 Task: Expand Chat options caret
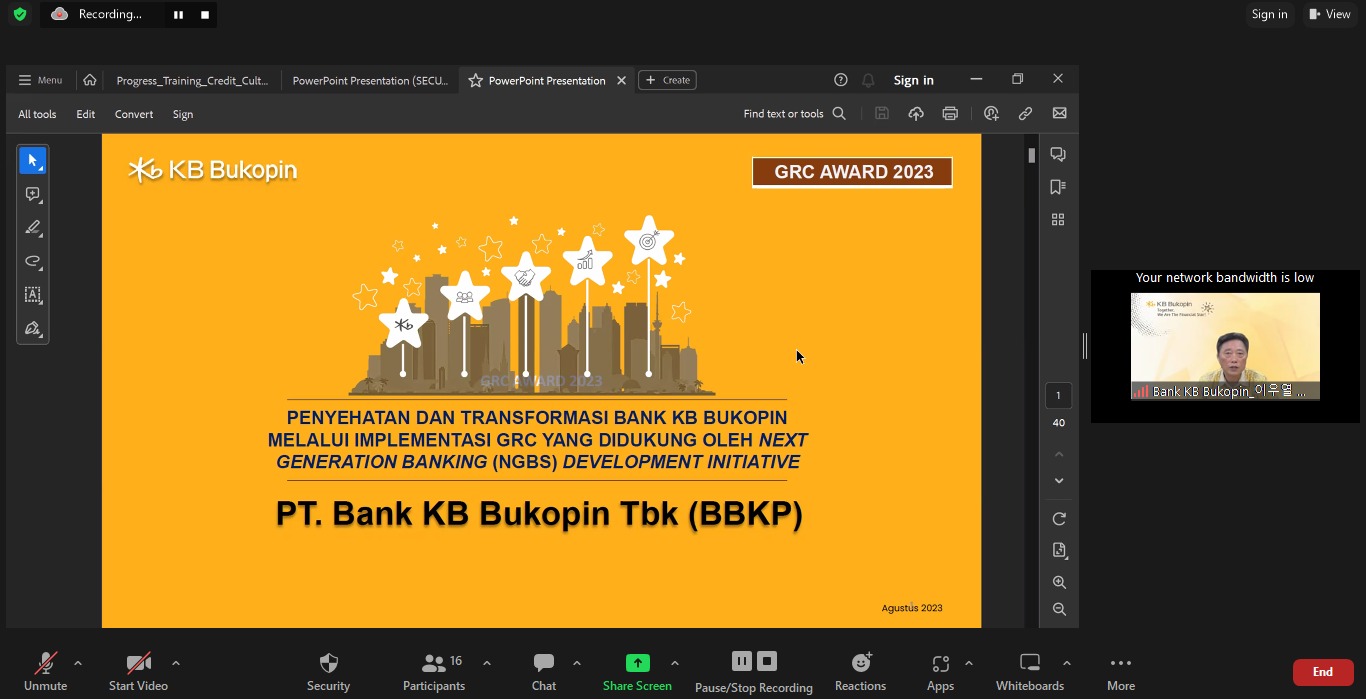coord(577,663)
